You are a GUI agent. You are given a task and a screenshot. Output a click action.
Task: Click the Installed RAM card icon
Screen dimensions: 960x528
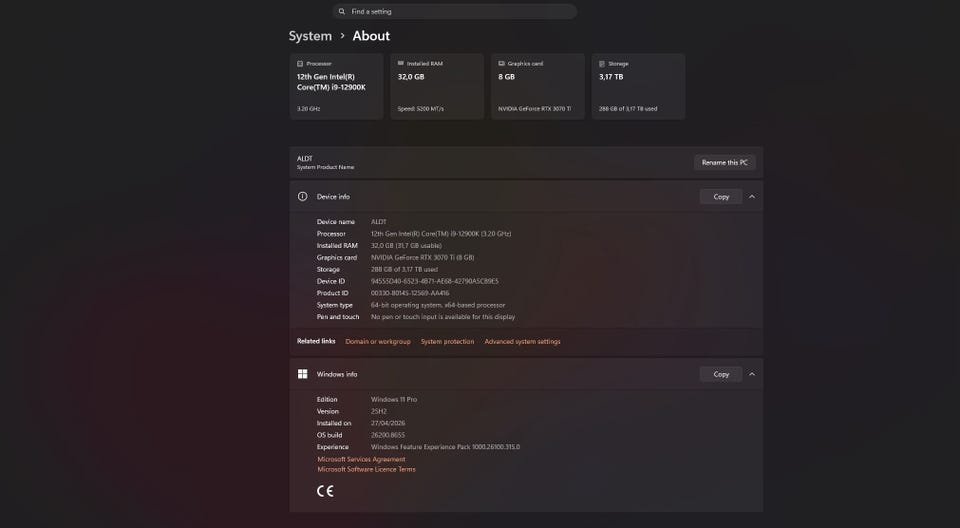(401, 63)
